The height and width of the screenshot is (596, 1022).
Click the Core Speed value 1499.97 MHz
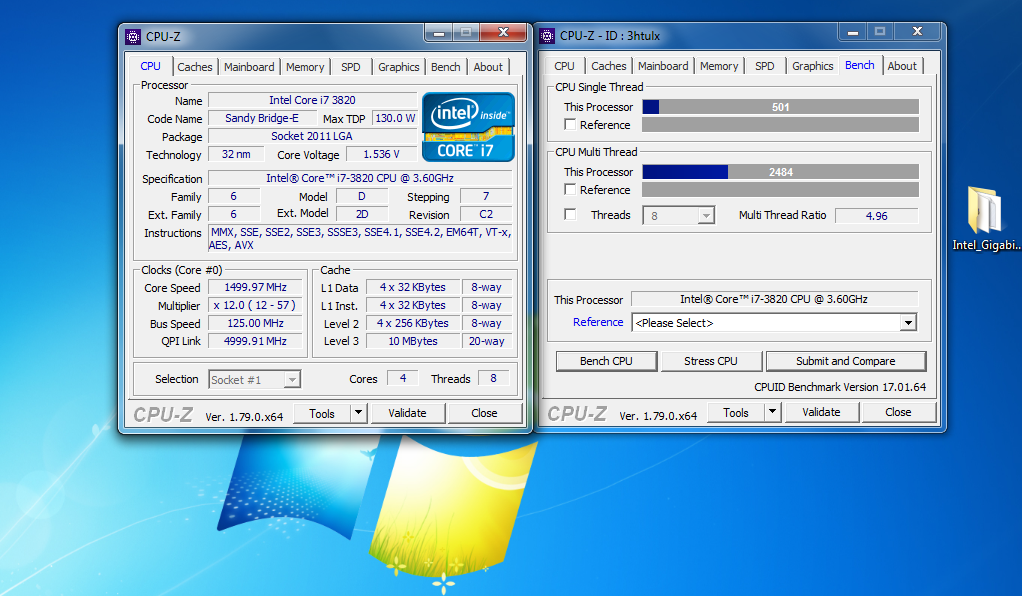tap(256, 288)
